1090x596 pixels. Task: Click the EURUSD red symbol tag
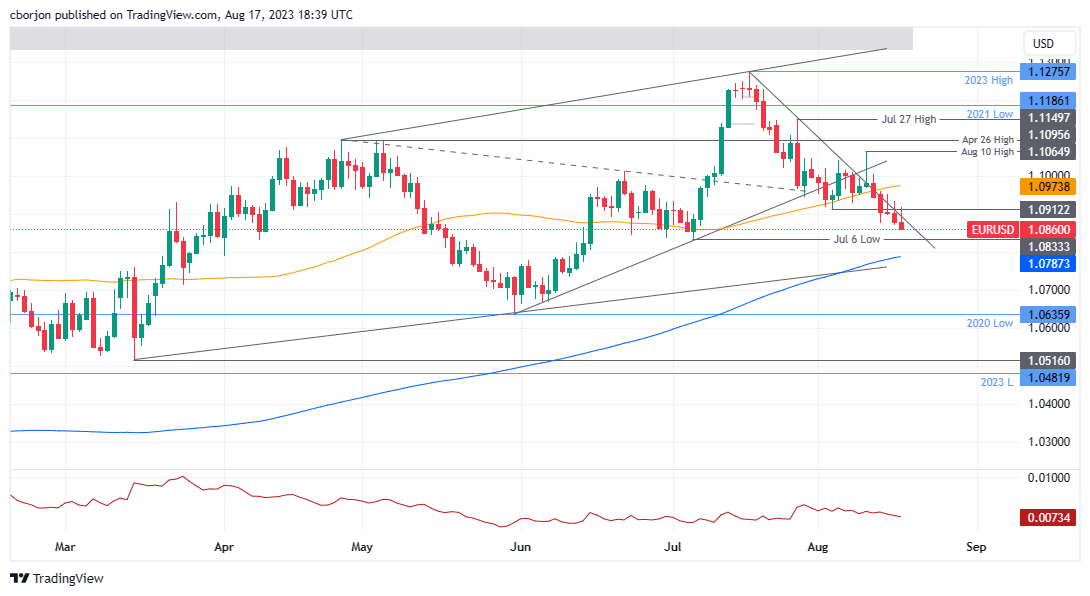[x=991, y=229]
